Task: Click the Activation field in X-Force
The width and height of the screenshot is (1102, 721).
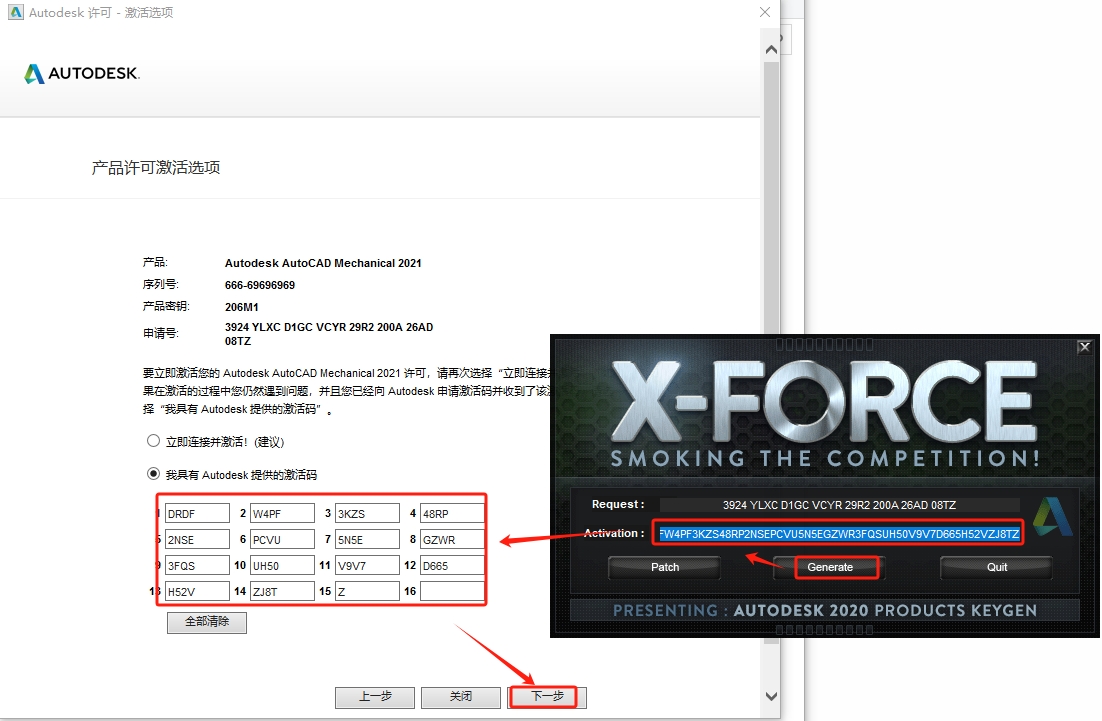Action: point(839,533)
